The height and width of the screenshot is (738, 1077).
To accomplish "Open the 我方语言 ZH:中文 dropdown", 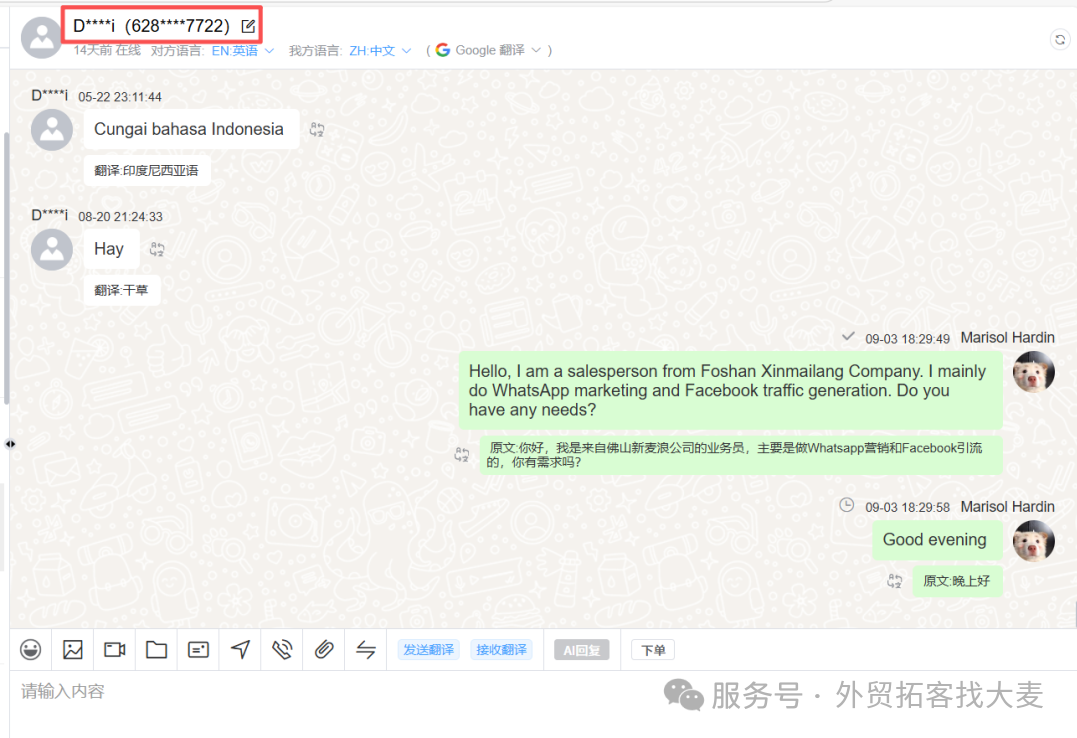I will click(x=380, y=51).
